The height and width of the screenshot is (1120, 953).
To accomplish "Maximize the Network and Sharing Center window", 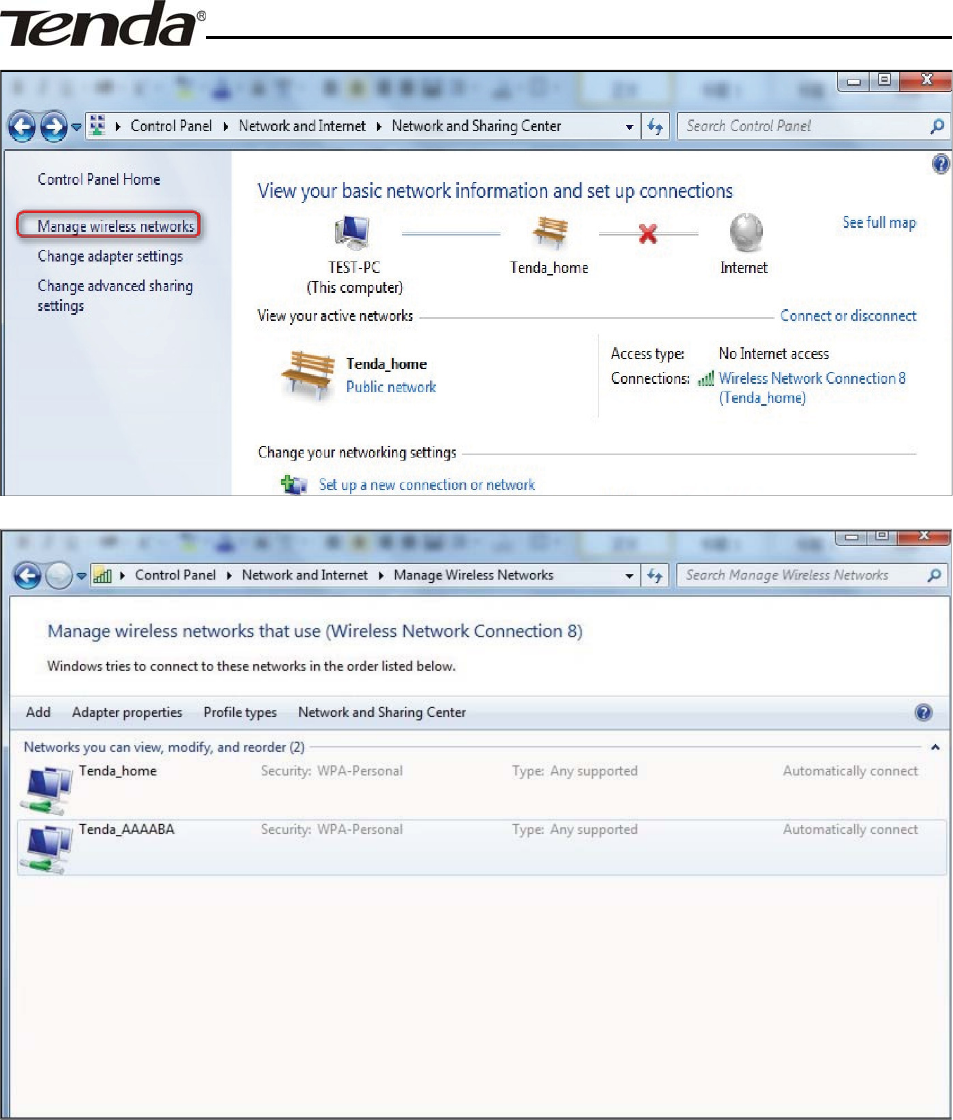I will 884,81.
